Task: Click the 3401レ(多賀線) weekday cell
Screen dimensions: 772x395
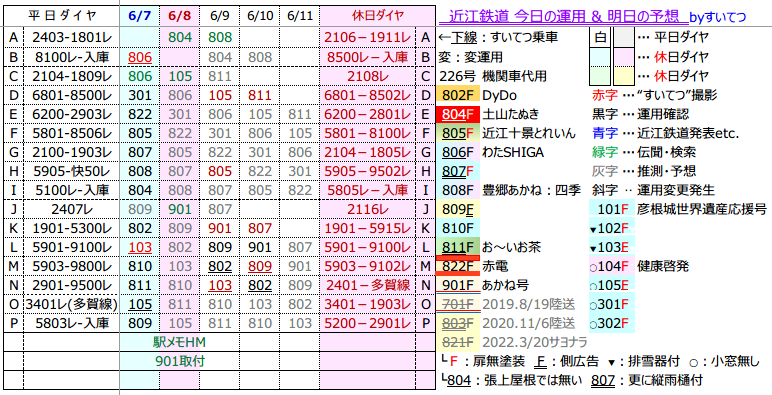Action: pyautogui.click(x=71, y=305)
